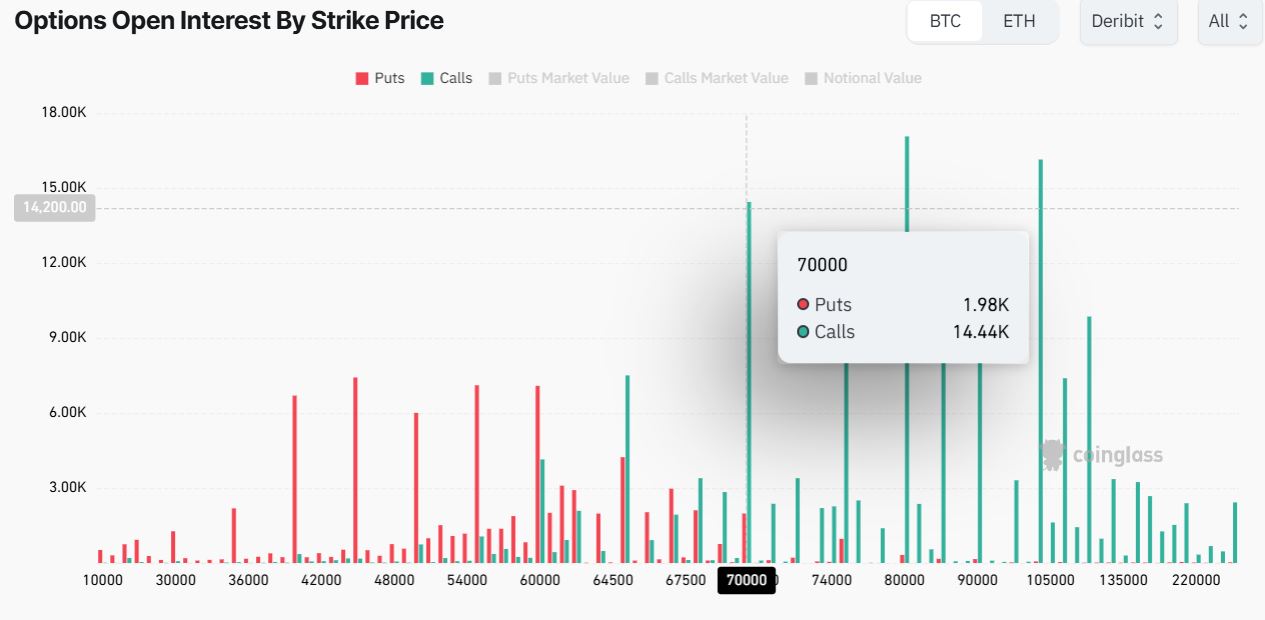
Task: Click the red puts dot in tooltip
Action: pyautogui.click(x=803, y=305)
